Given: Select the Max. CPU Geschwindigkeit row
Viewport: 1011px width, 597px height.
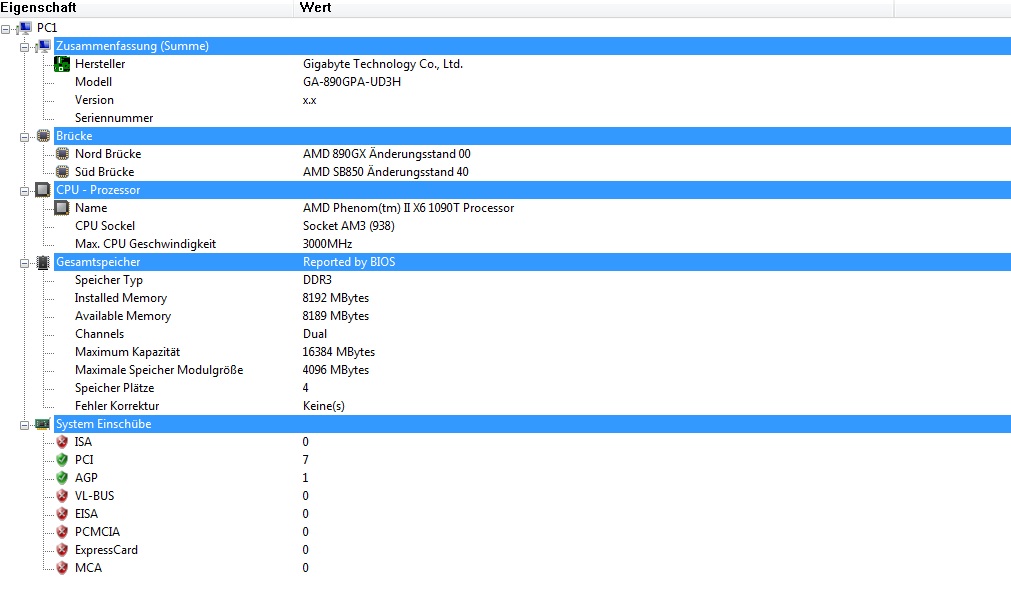Looking at the screenshot, I should coord(146,244).
